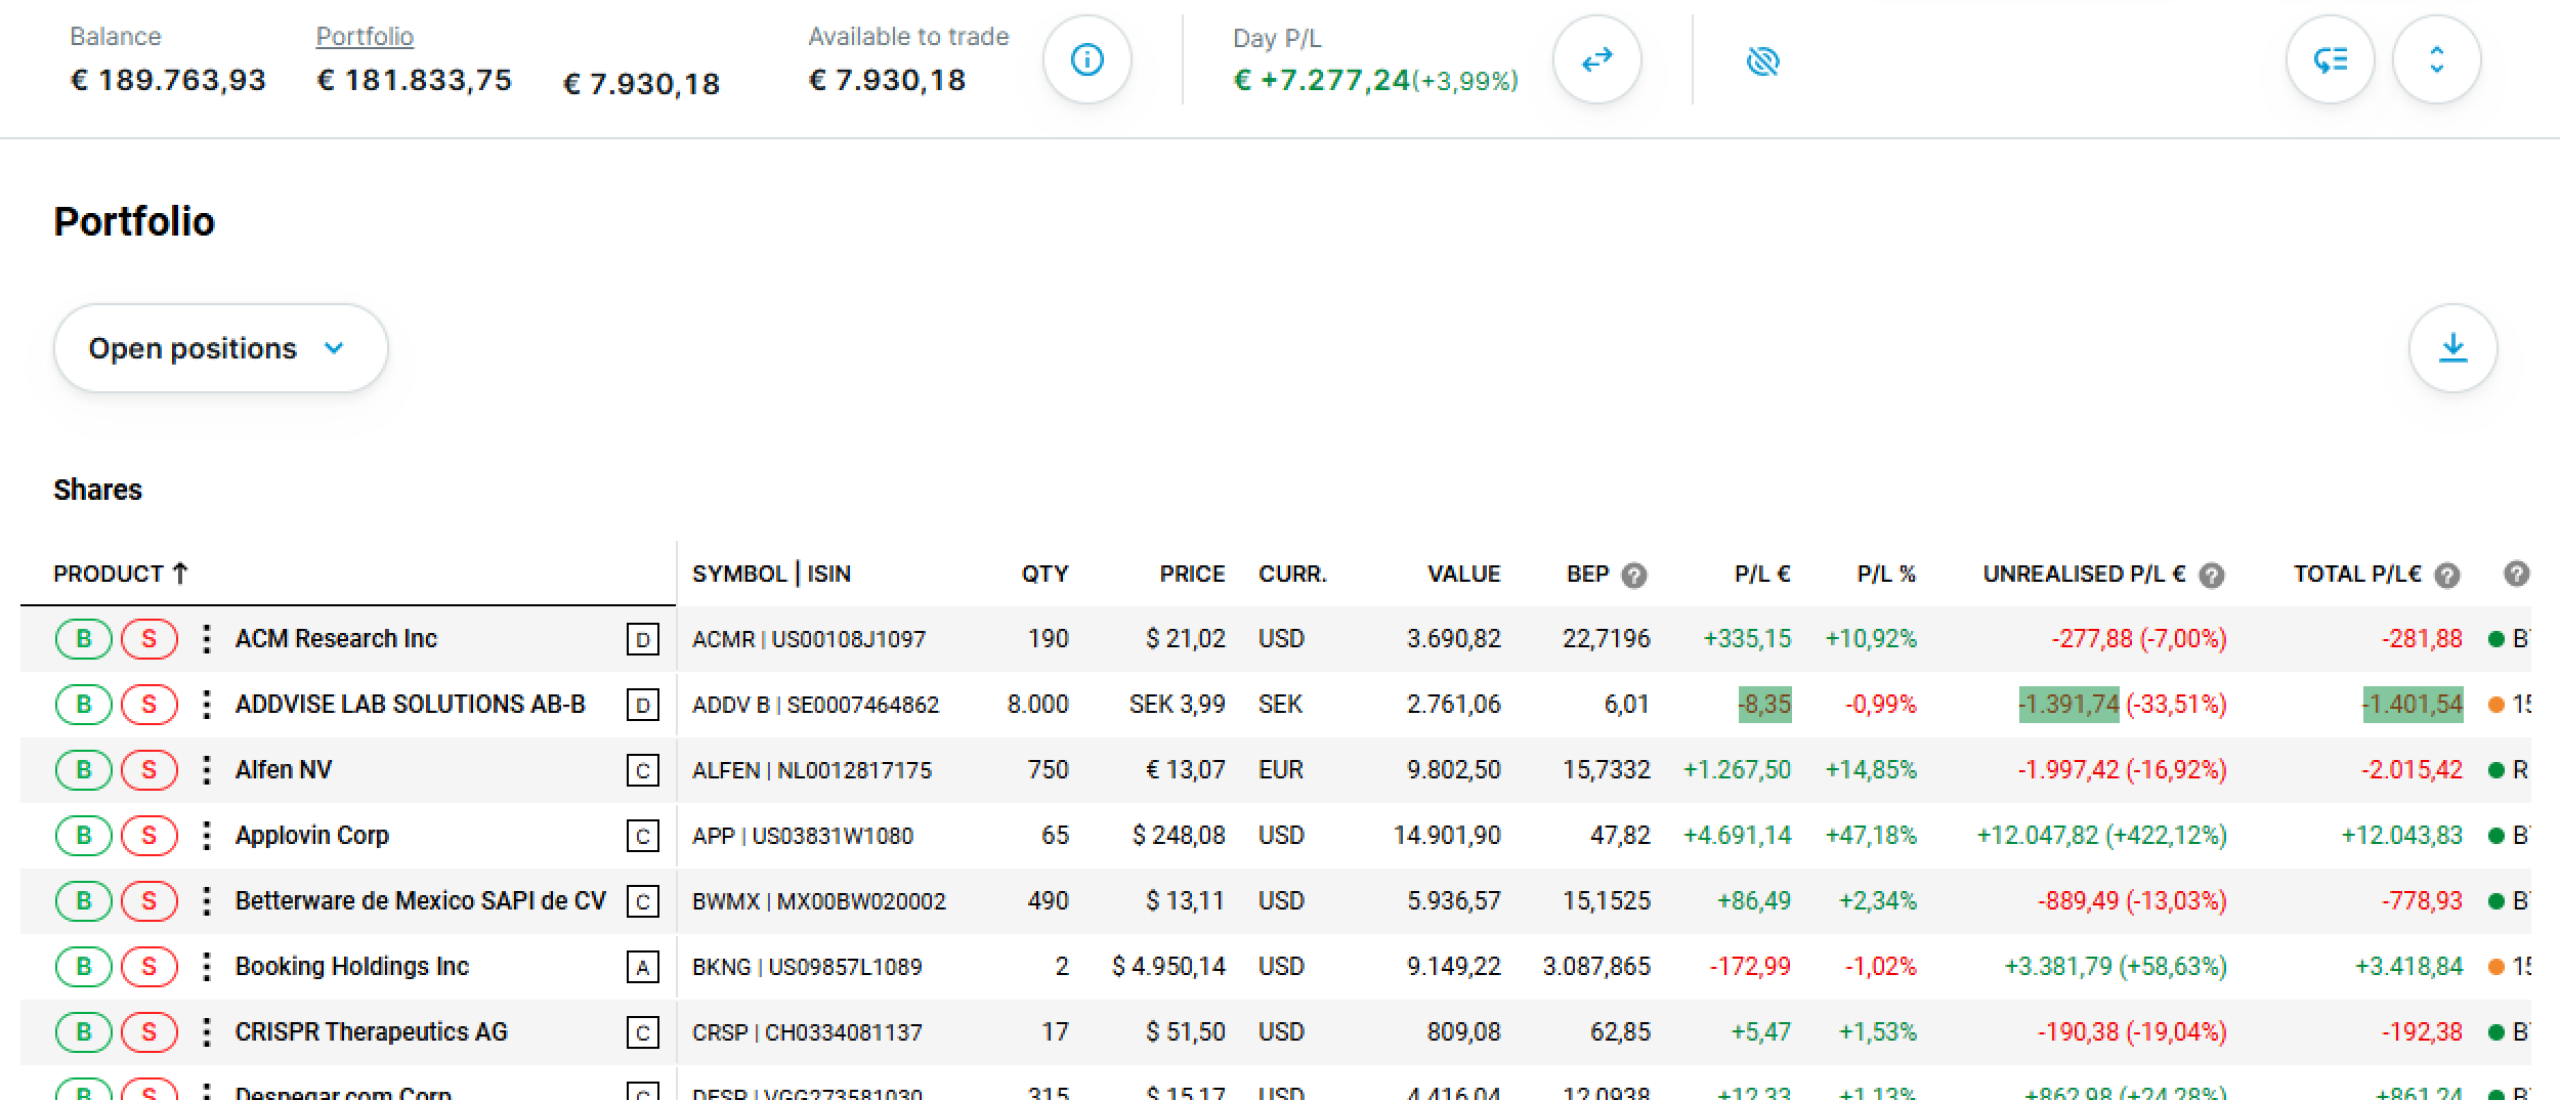Screen dimensions: 2560x1100
Task: Click the D class badge for ACM Research
Action: pos(643,639)
